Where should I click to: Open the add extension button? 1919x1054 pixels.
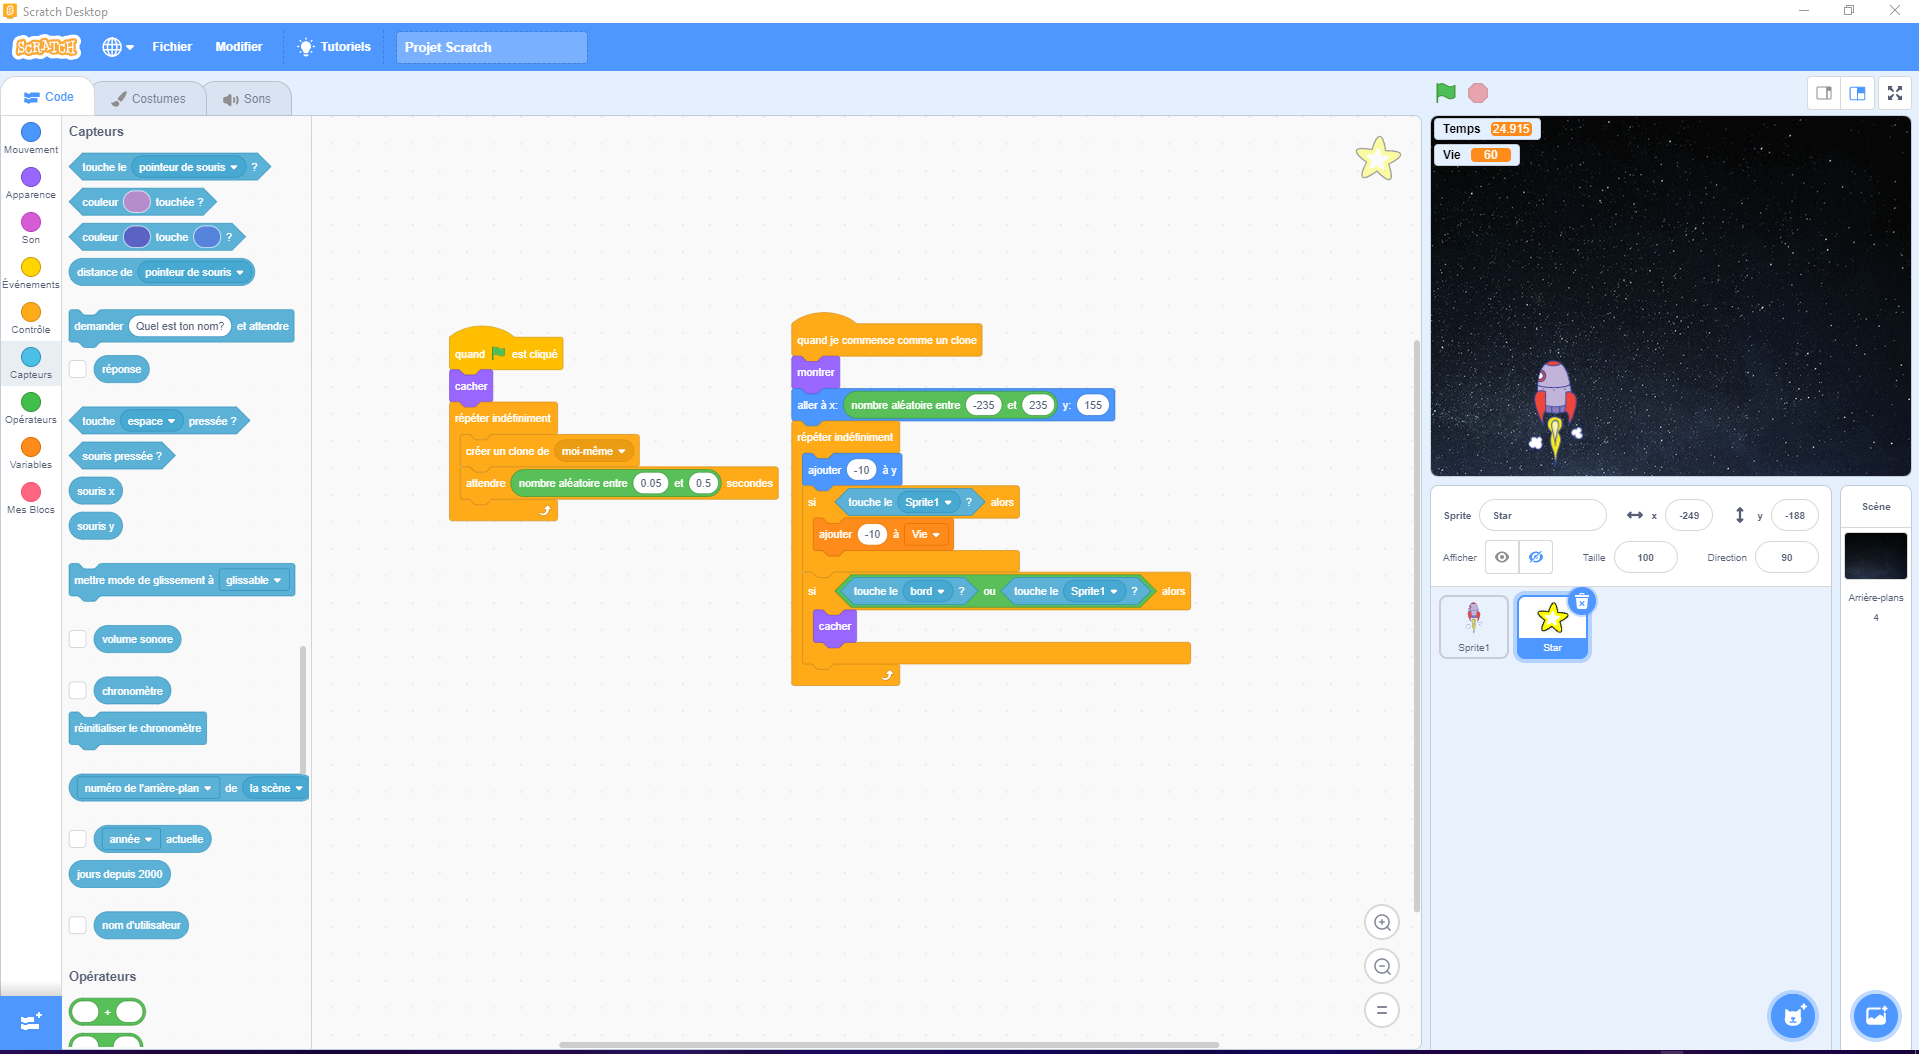(x=30, y=1022)
